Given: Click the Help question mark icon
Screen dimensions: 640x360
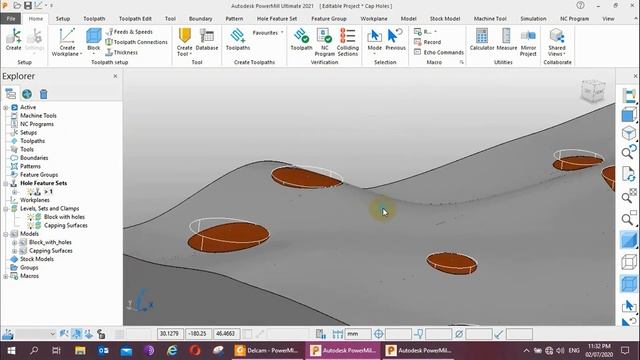Looking at the screenshot, I should pyautogui.click(x=580, y=5).
